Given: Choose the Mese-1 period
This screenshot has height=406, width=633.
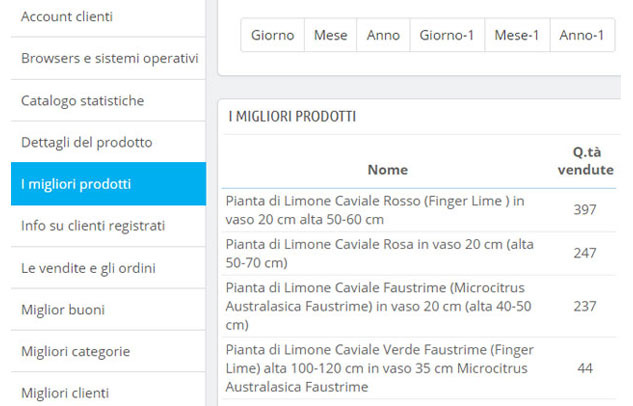Looking at the screenshot, I should point(517,35).
